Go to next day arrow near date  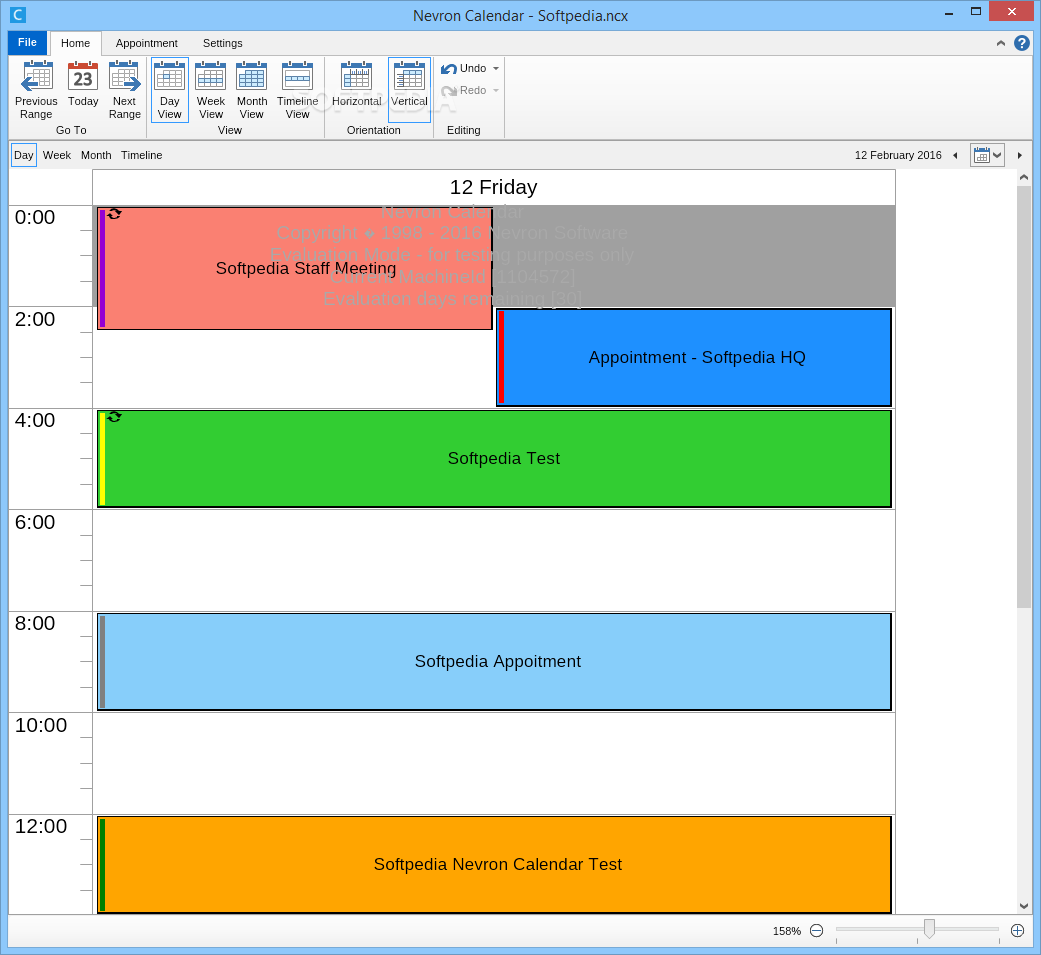point(1020,155)
